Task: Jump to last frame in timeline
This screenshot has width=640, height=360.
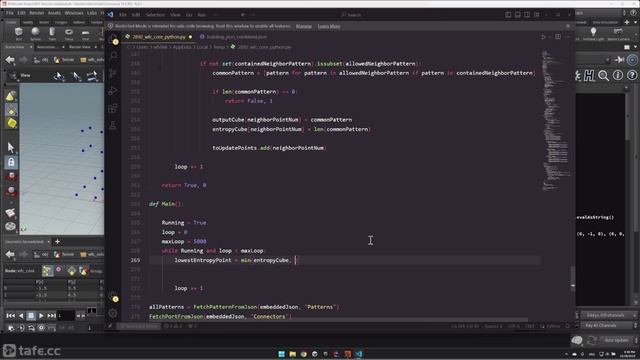Action: pos(51,316)
